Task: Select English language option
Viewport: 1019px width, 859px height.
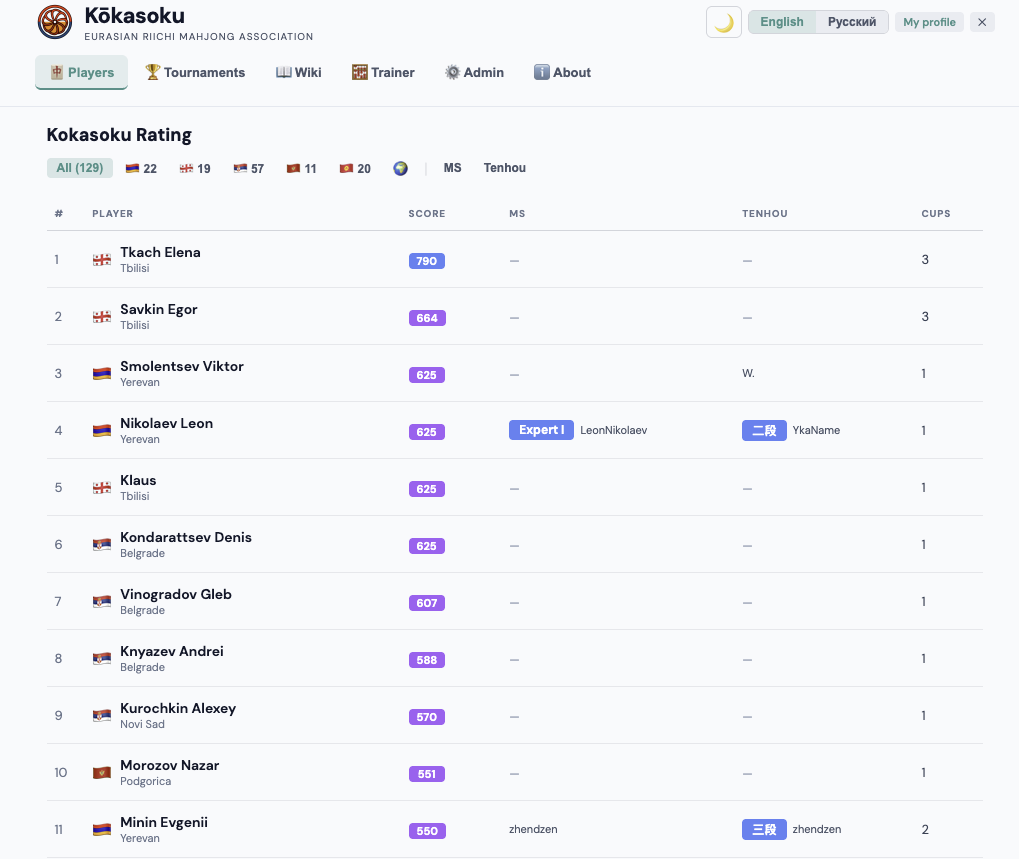Action: pyautogui.click(x=782, y=22)
